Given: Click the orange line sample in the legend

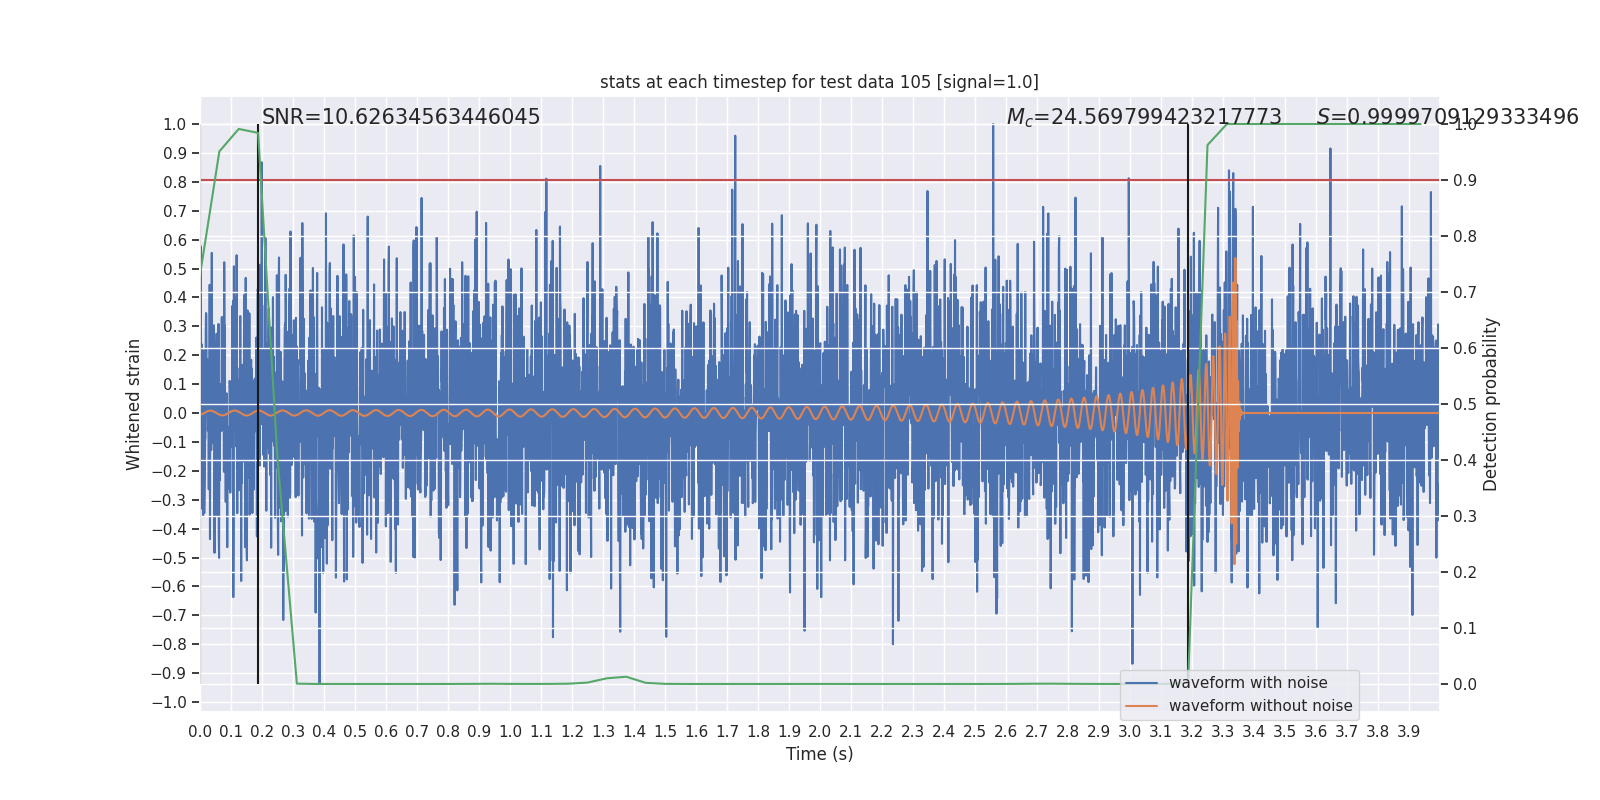Looking at the screenshot, I should pyautogui.click(x=1142, y=706).
